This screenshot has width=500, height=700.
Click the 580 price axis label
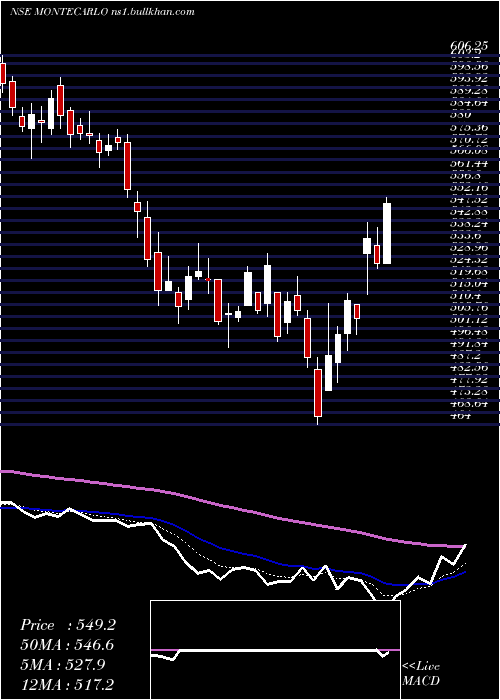pyautogui.click(x=461, y=115)
